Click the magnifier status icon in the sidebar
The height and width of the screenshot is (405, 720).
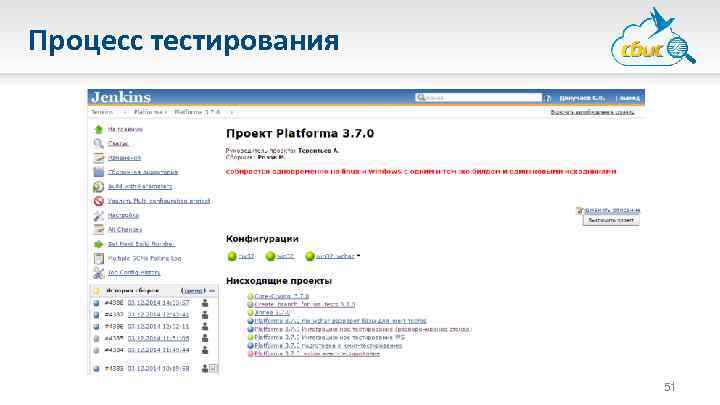(98, 144)
